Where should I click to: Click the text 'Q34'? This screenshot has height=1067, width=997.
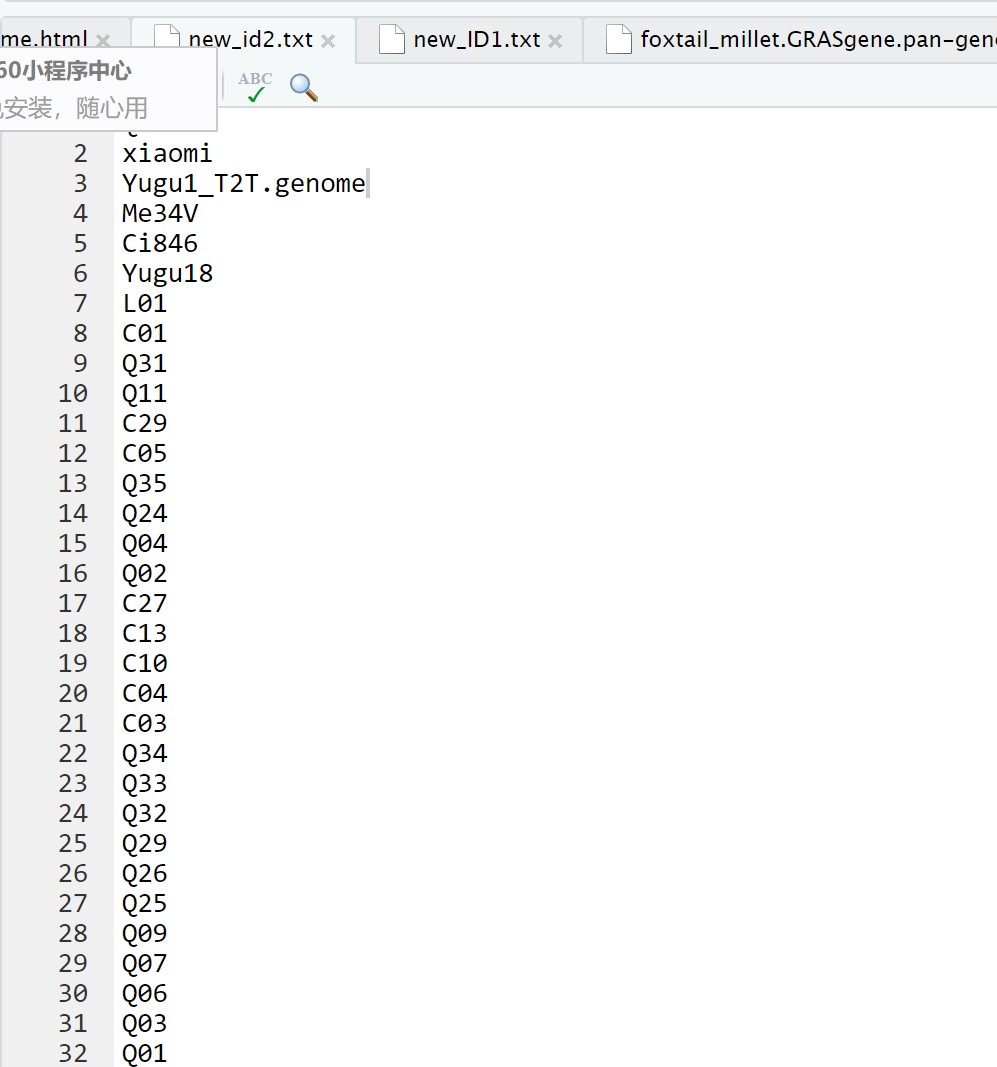[144, 753]
